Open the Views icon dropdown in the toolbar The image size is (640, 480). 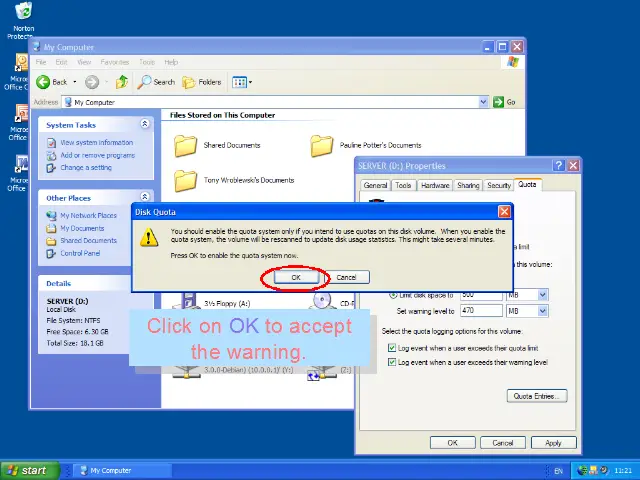[x=242, y=82]
